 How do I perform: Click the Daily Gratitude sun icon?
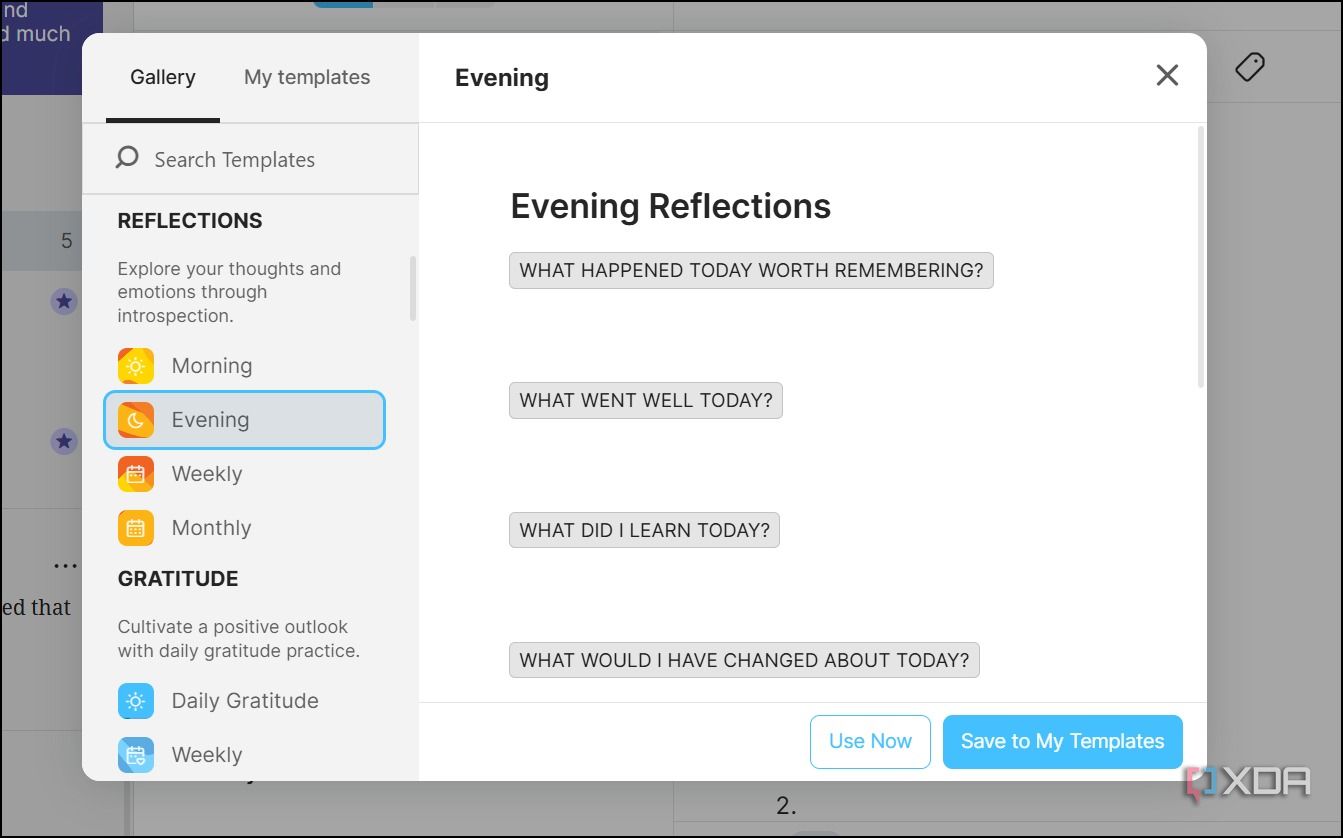click(x=136, y=701)
